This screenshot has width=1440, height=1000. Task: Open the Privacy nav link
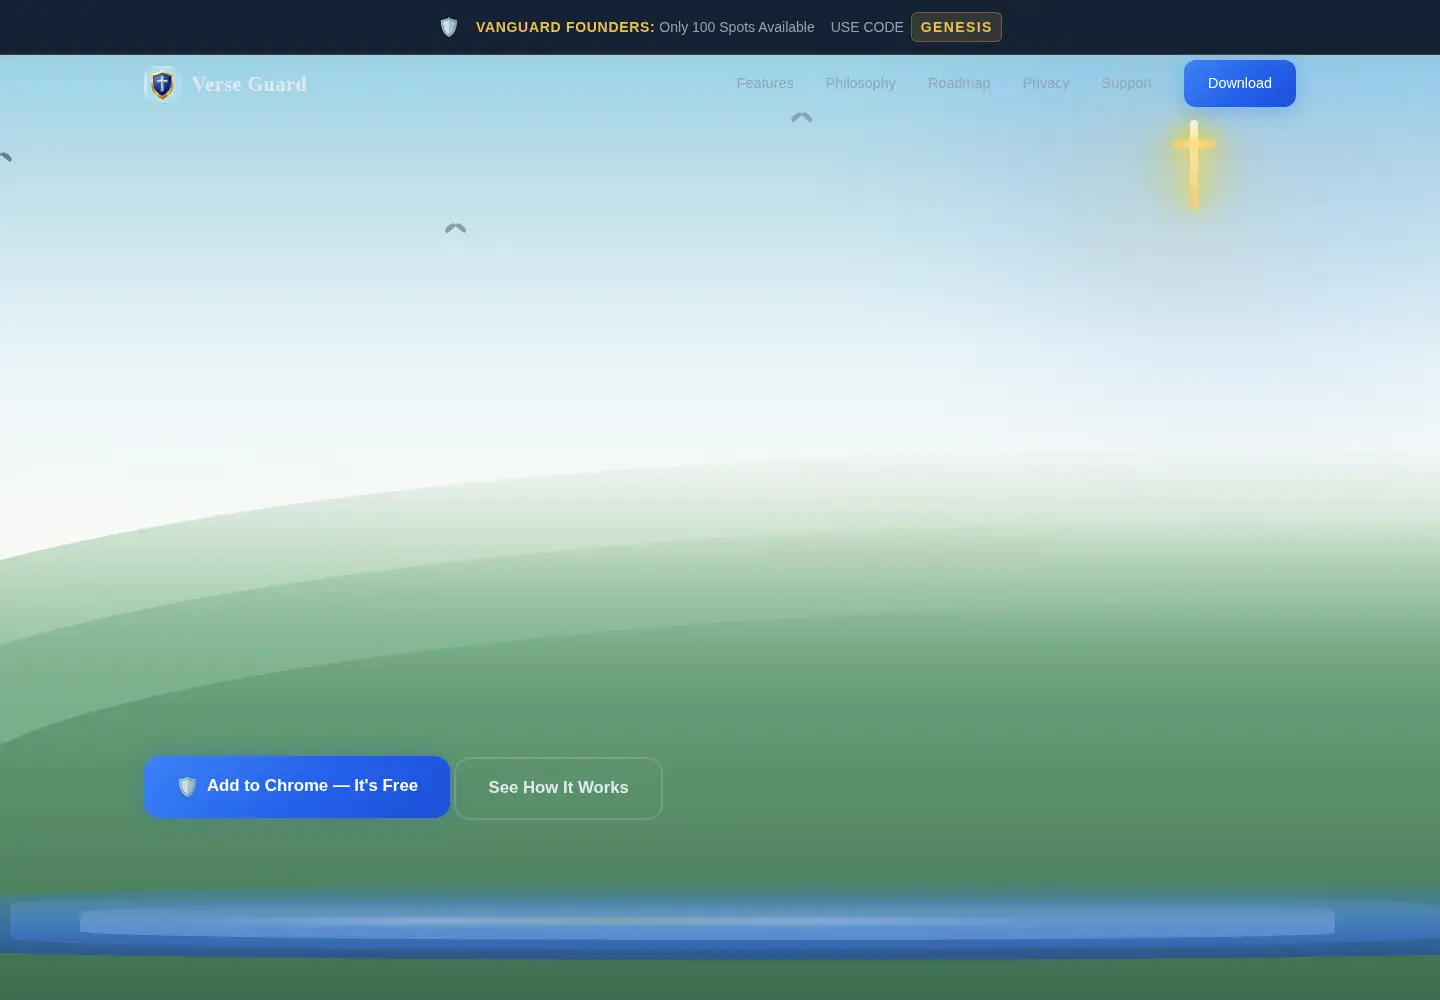click(x=1046, y=83)
